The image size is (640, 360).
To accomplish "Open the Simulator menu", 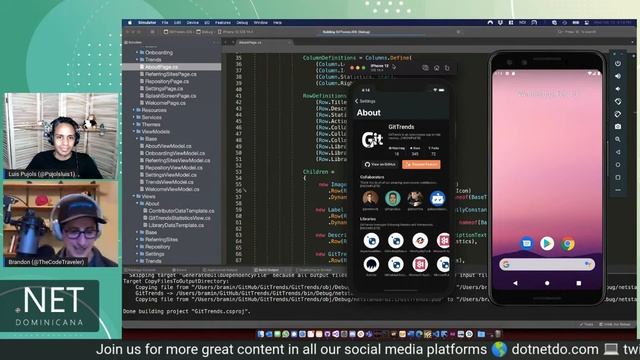I will point(147,23).
